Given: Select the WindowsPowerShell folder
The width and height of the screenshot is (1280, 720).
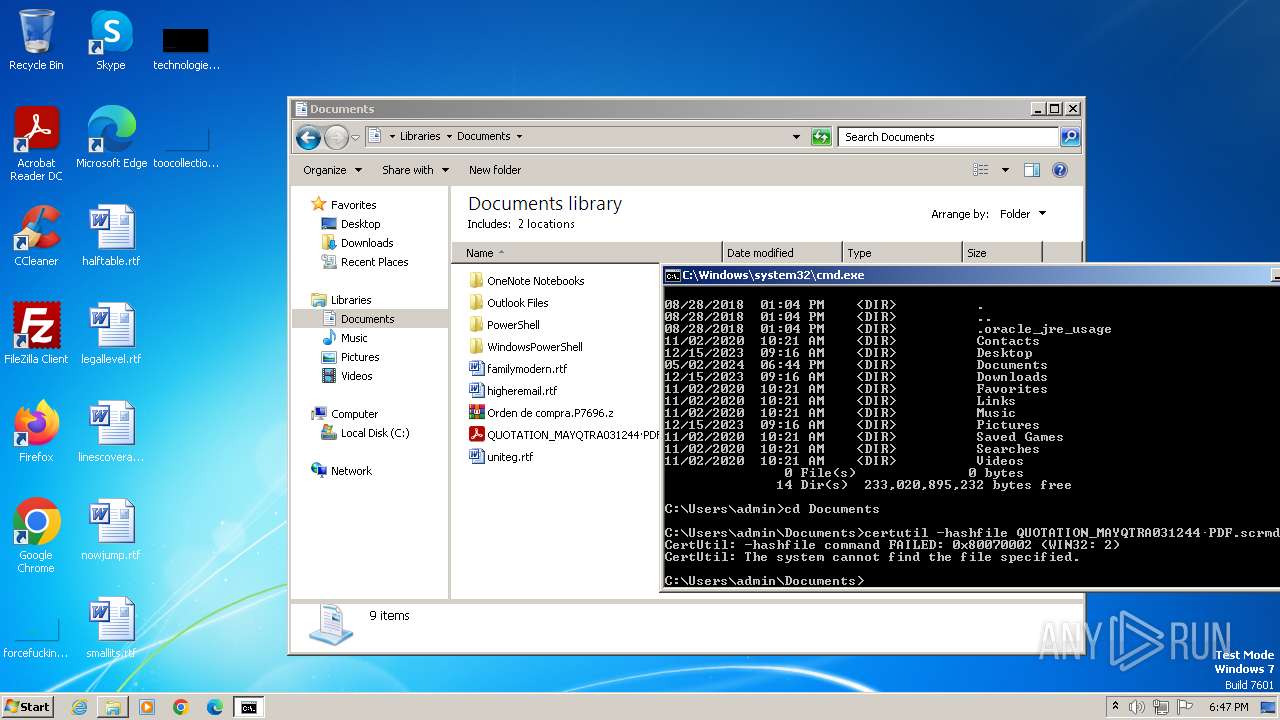Looking at the screenshot, I should [x=526, y=347].
